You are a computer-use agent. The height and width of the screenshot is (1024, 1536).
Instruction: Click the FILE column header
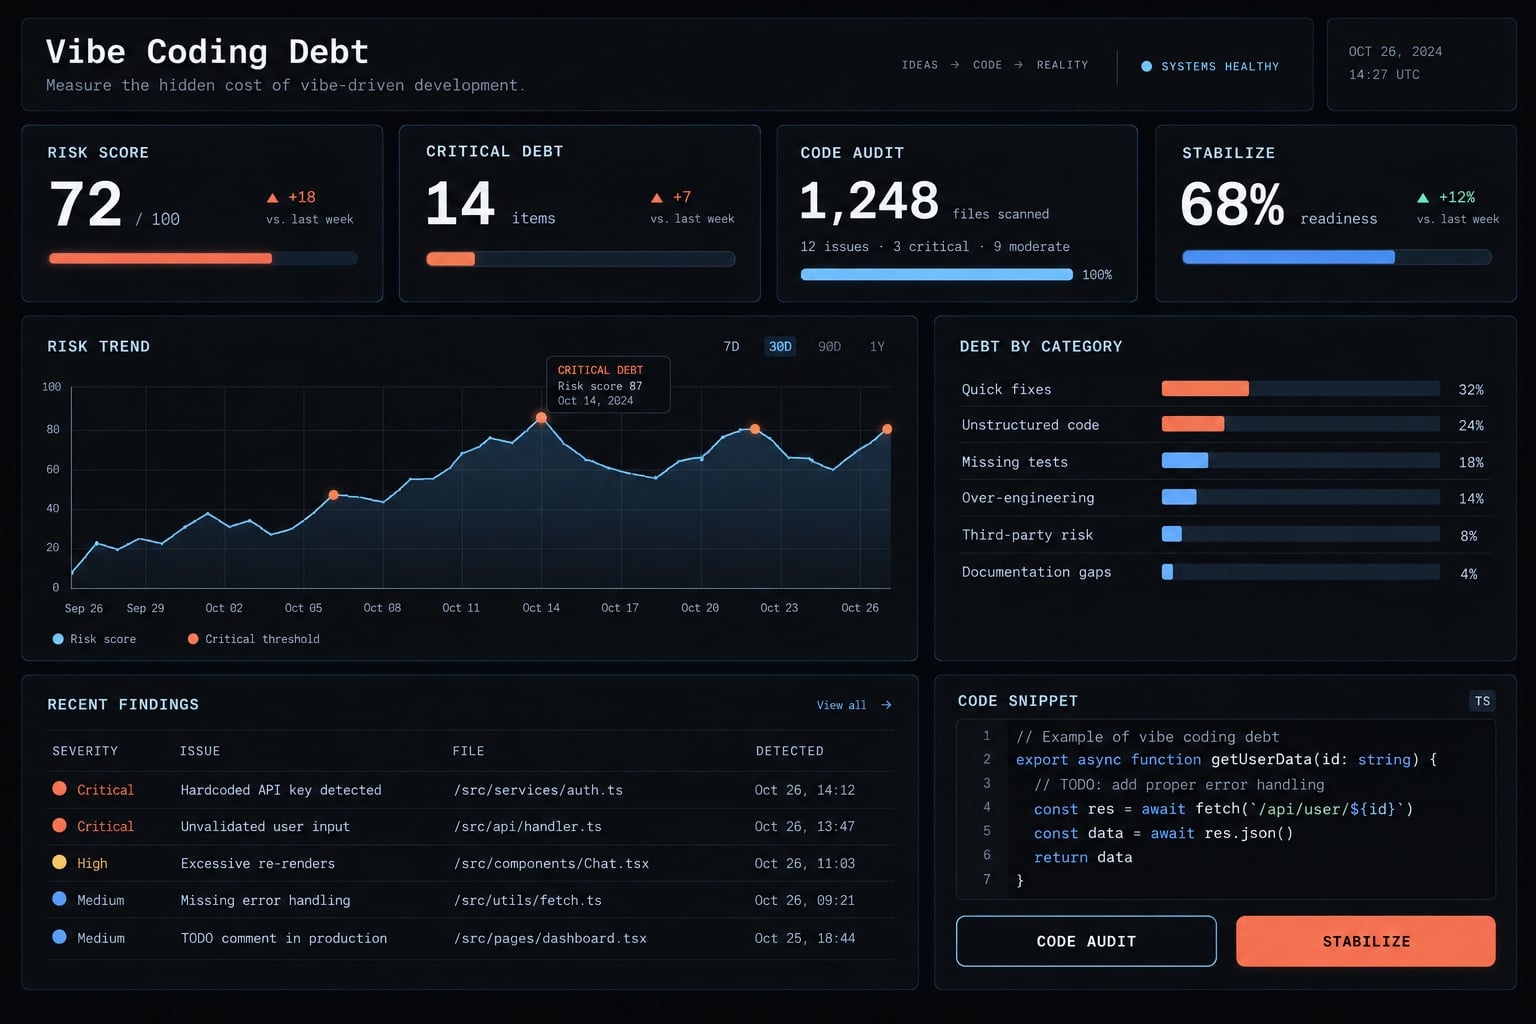(468, 751)
